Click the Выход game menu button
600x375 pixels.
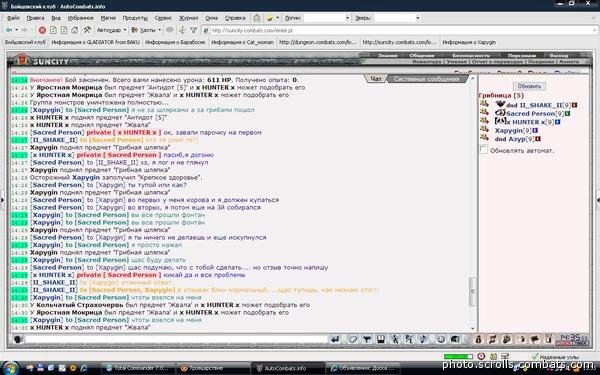(559, 55)
